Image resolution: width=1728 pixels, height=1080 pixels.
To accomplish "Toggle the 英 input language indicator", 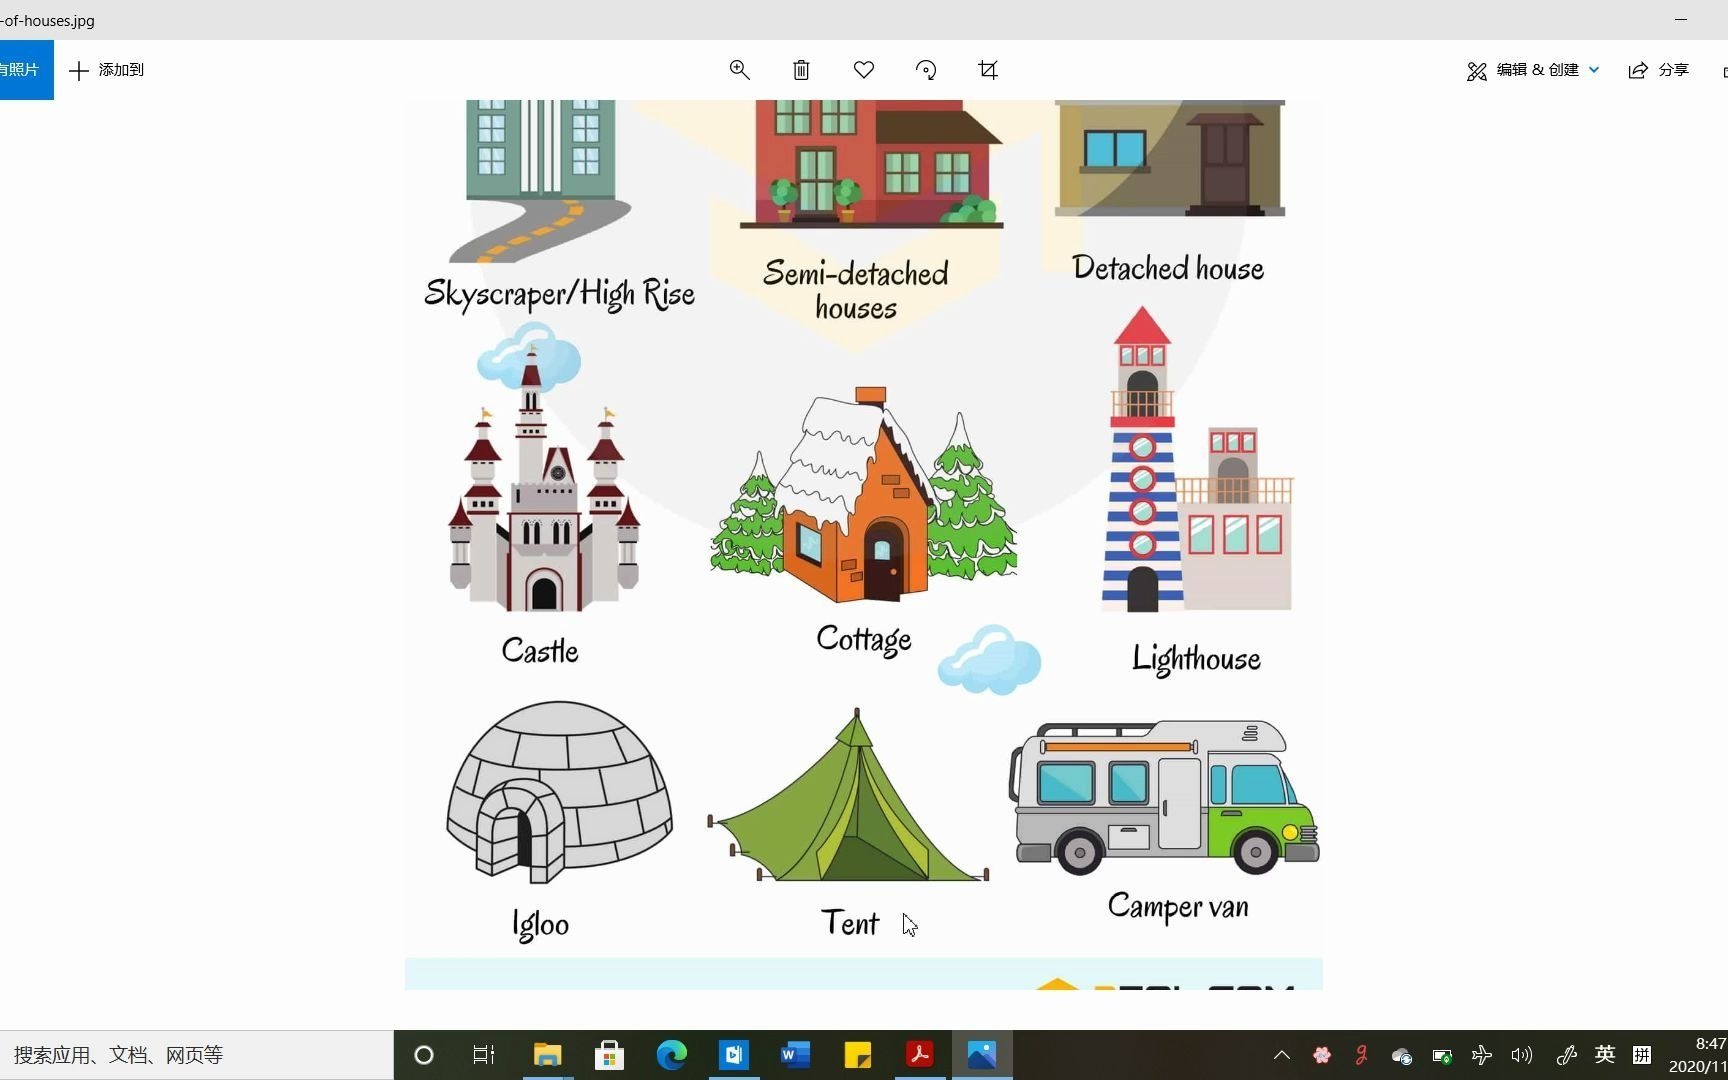I will [x=1605, y=1055].
